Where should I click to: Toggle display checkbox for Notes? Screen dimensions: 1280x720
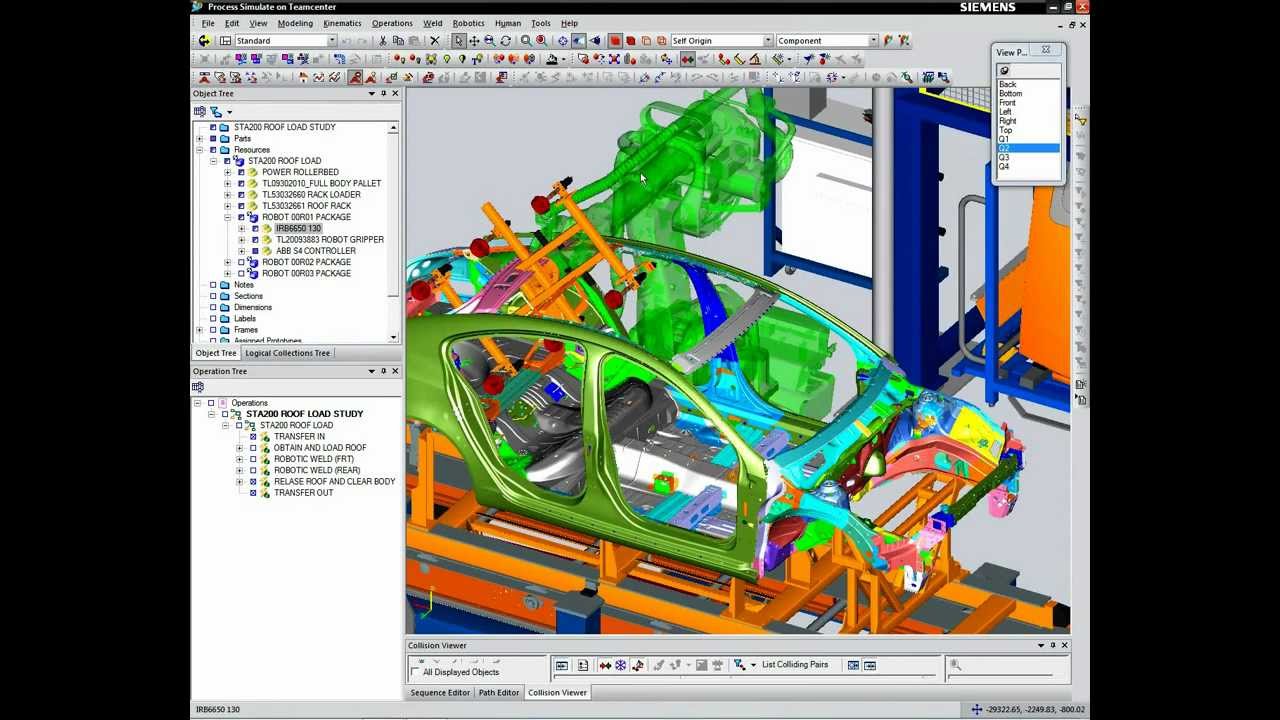tap(213, 285)
